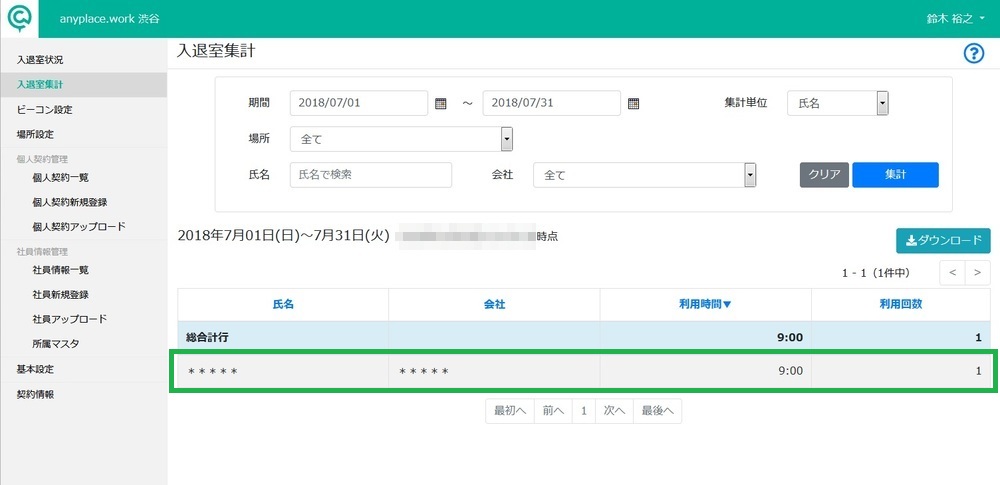Open 社員情報一覧 in the sidebar

click(x=60, y=270)
